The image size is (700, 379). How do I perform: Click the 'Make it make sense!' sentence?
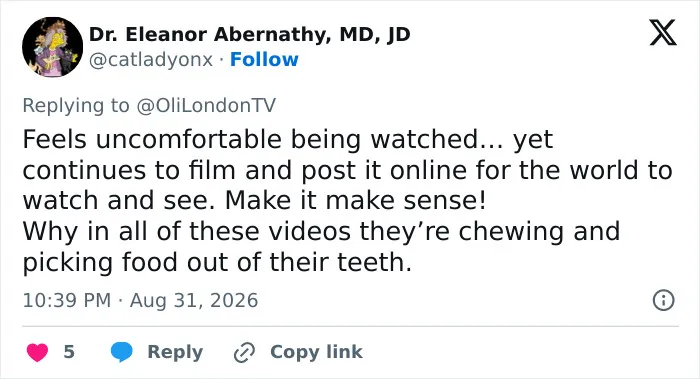coord(356,200)
